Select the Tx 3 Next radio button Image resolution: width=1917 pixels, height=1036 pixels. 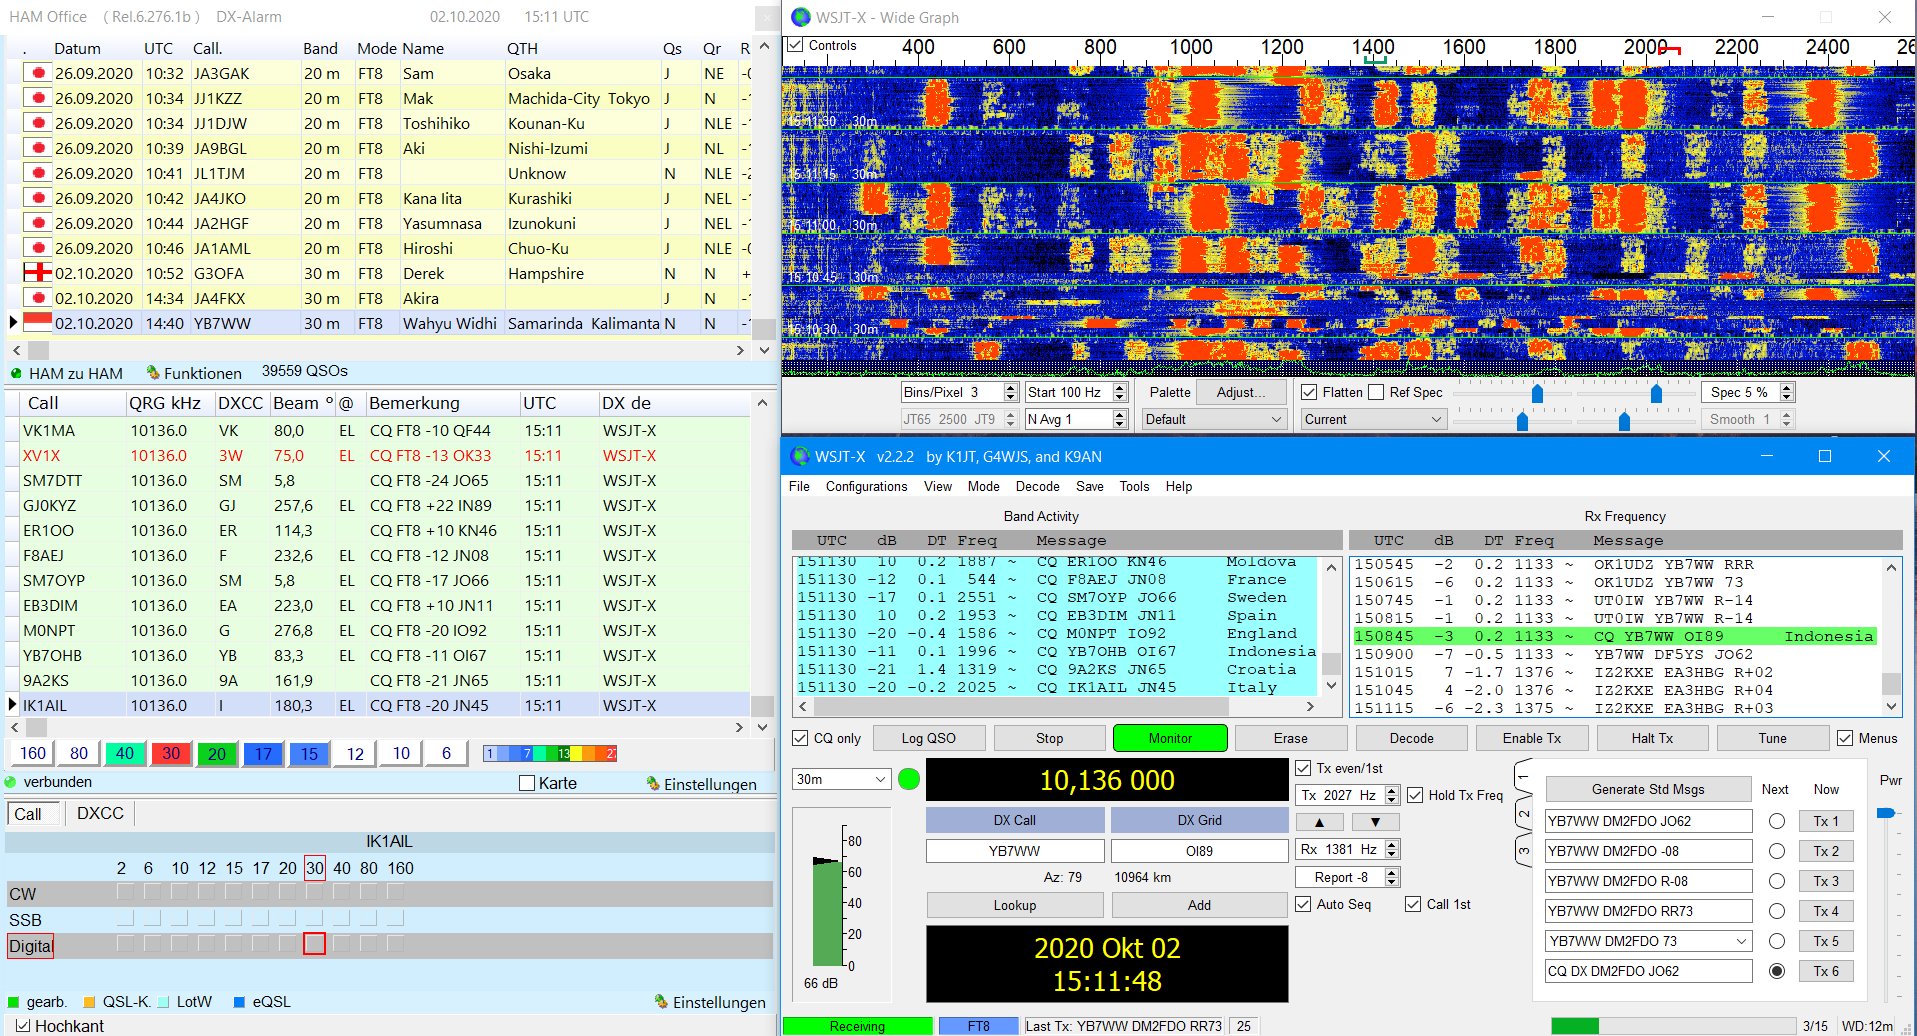[1776, 881]
